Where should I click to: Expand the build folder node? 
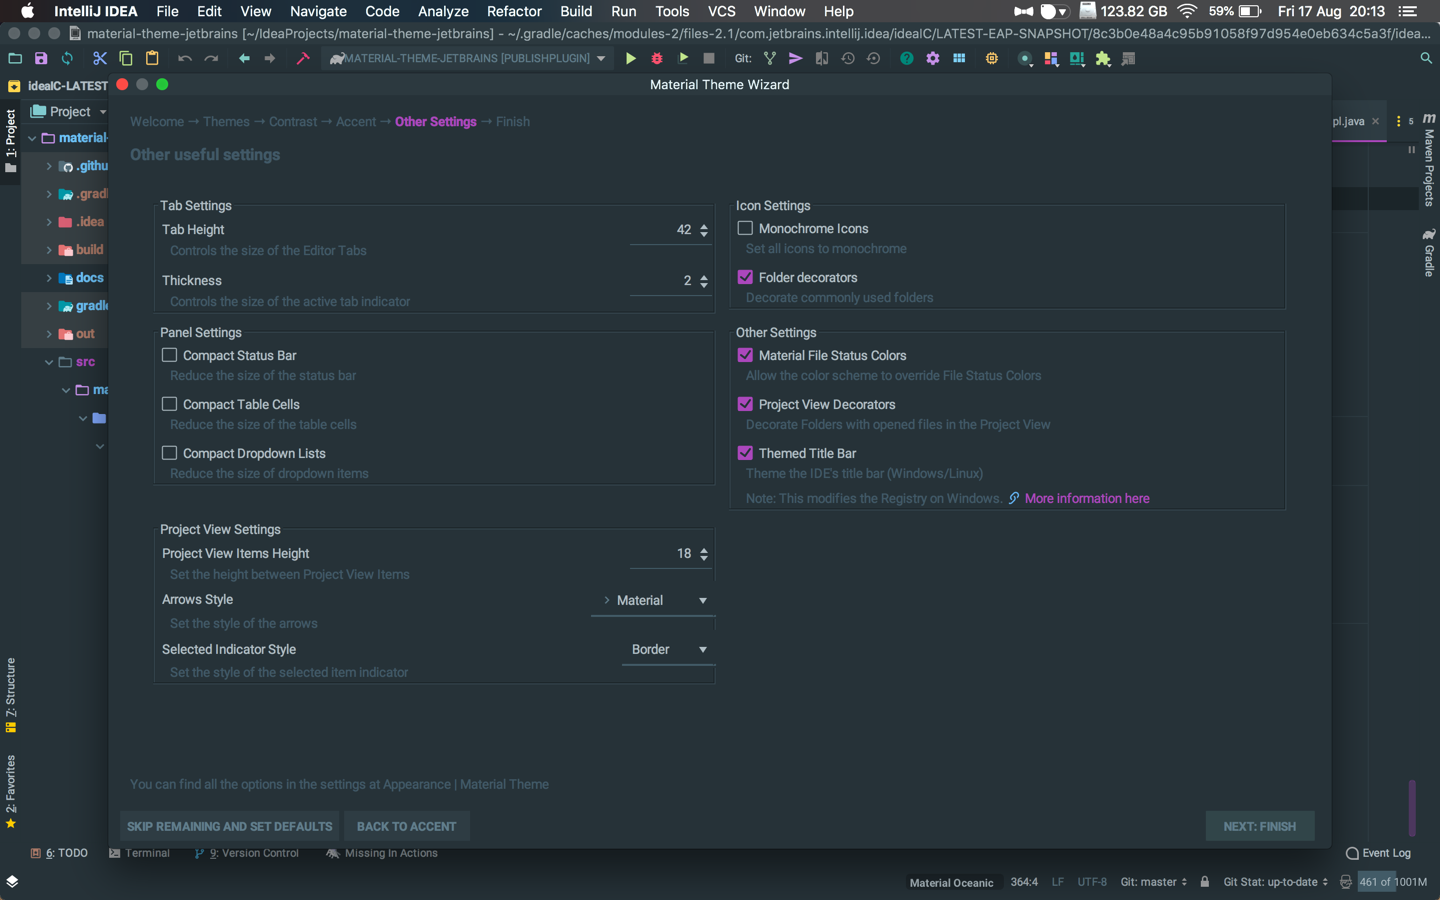(49, 250)
